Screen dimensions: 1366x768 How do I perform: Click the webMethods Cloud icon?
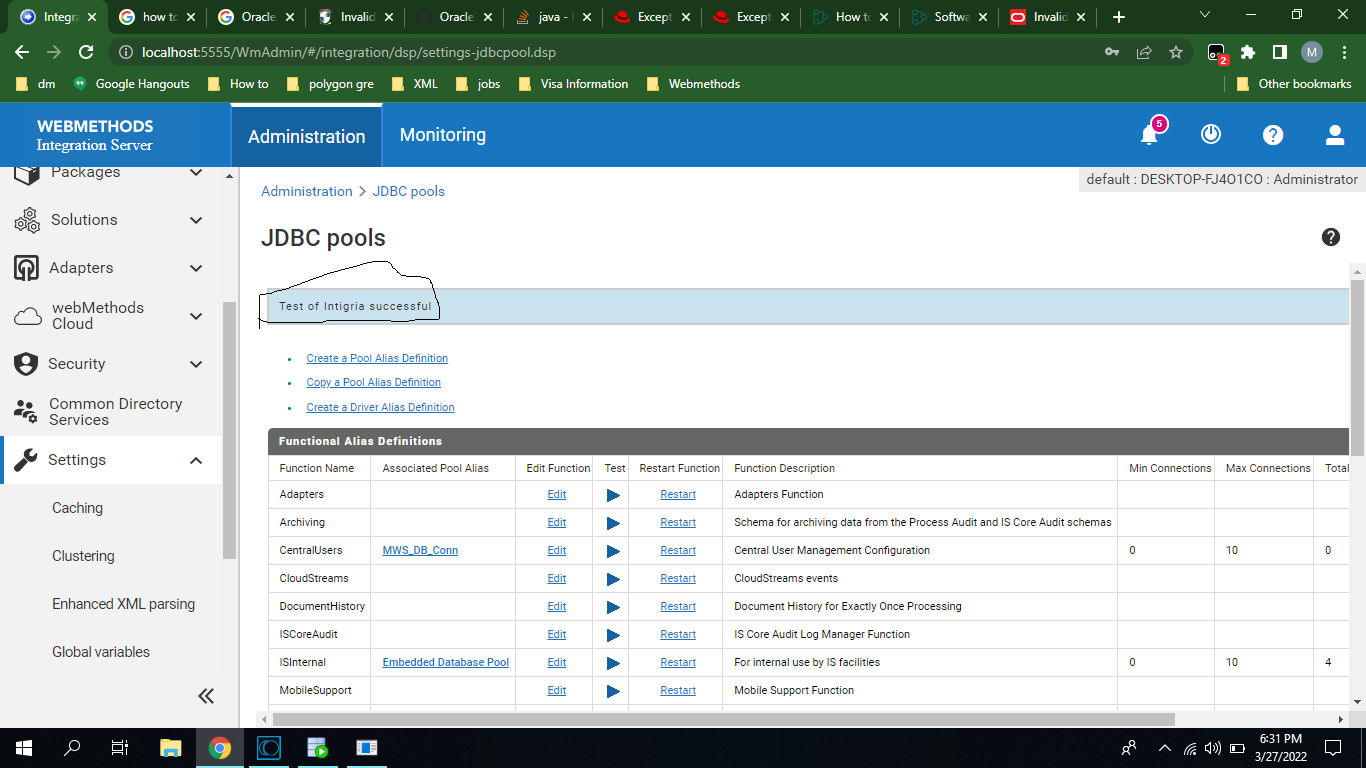tap(27, 316)
